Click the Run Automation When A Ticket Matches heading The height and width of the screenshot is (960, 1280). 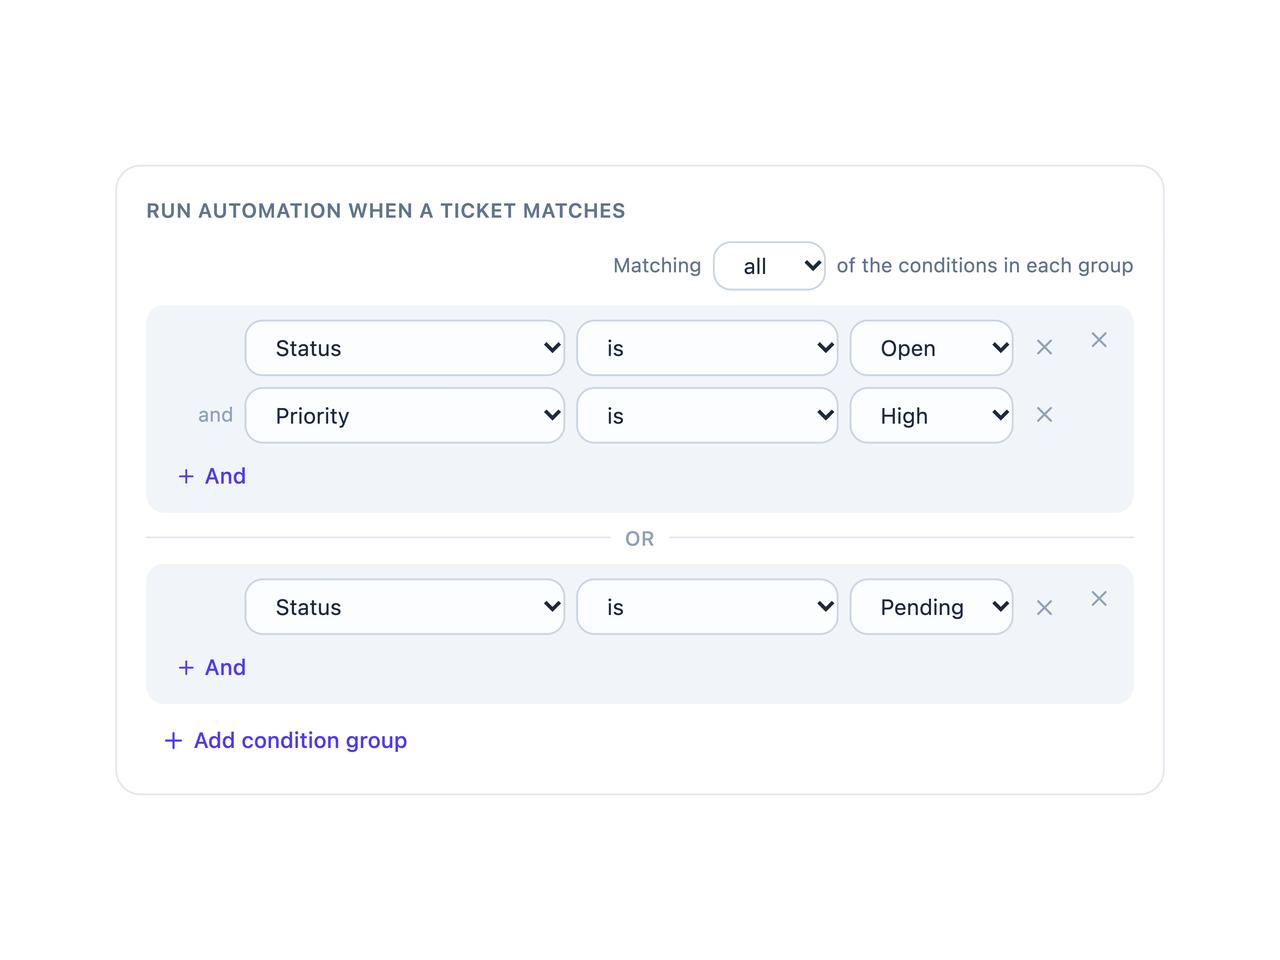click(386, 211)
